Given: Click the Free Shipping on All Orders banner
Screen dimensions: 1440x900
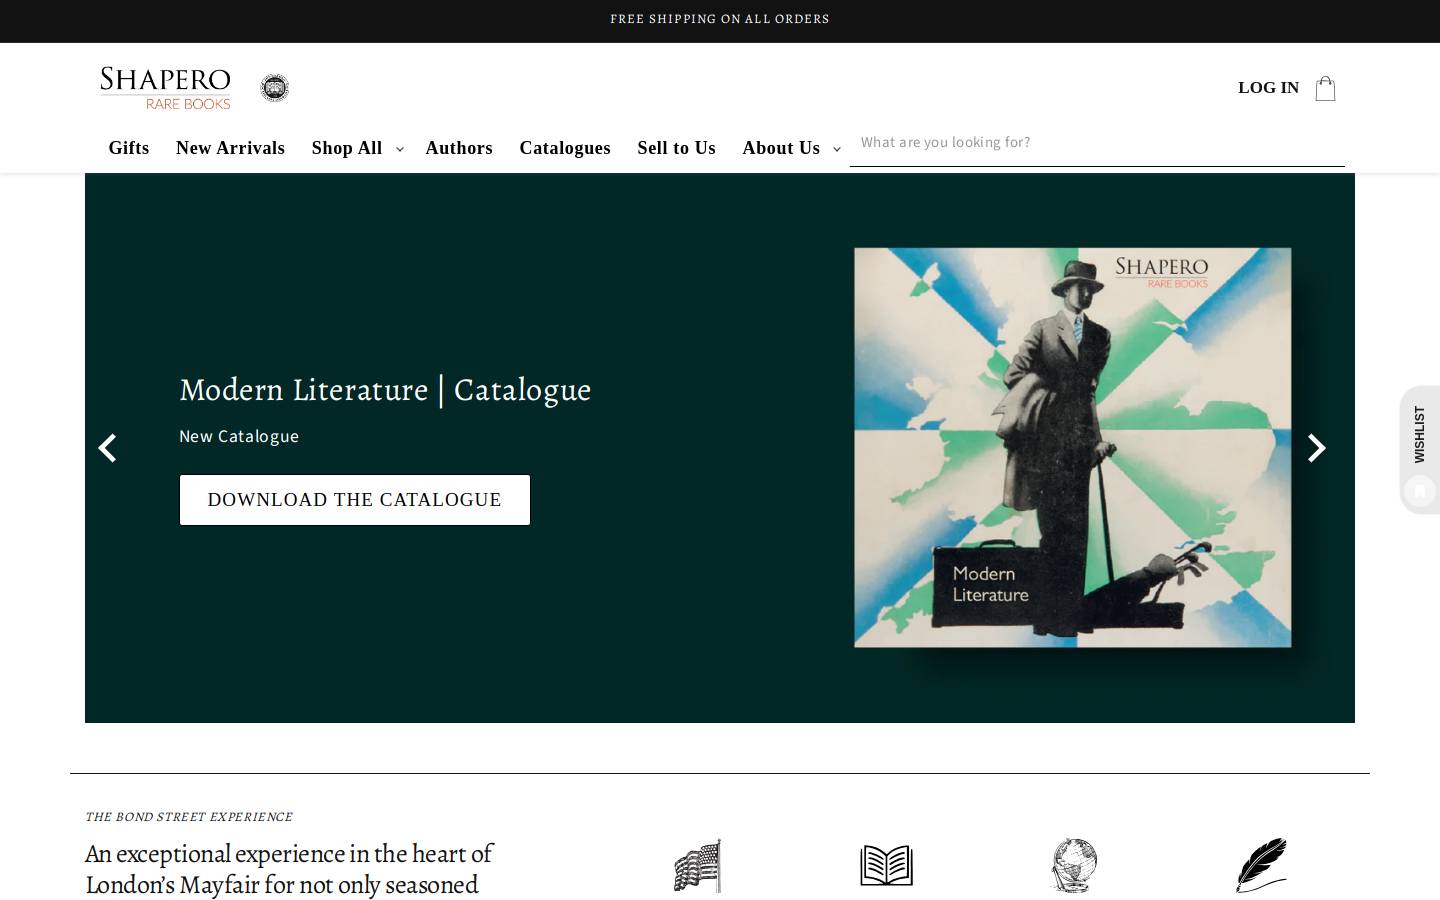Looking at the screenshot, I should coord(720,19).
